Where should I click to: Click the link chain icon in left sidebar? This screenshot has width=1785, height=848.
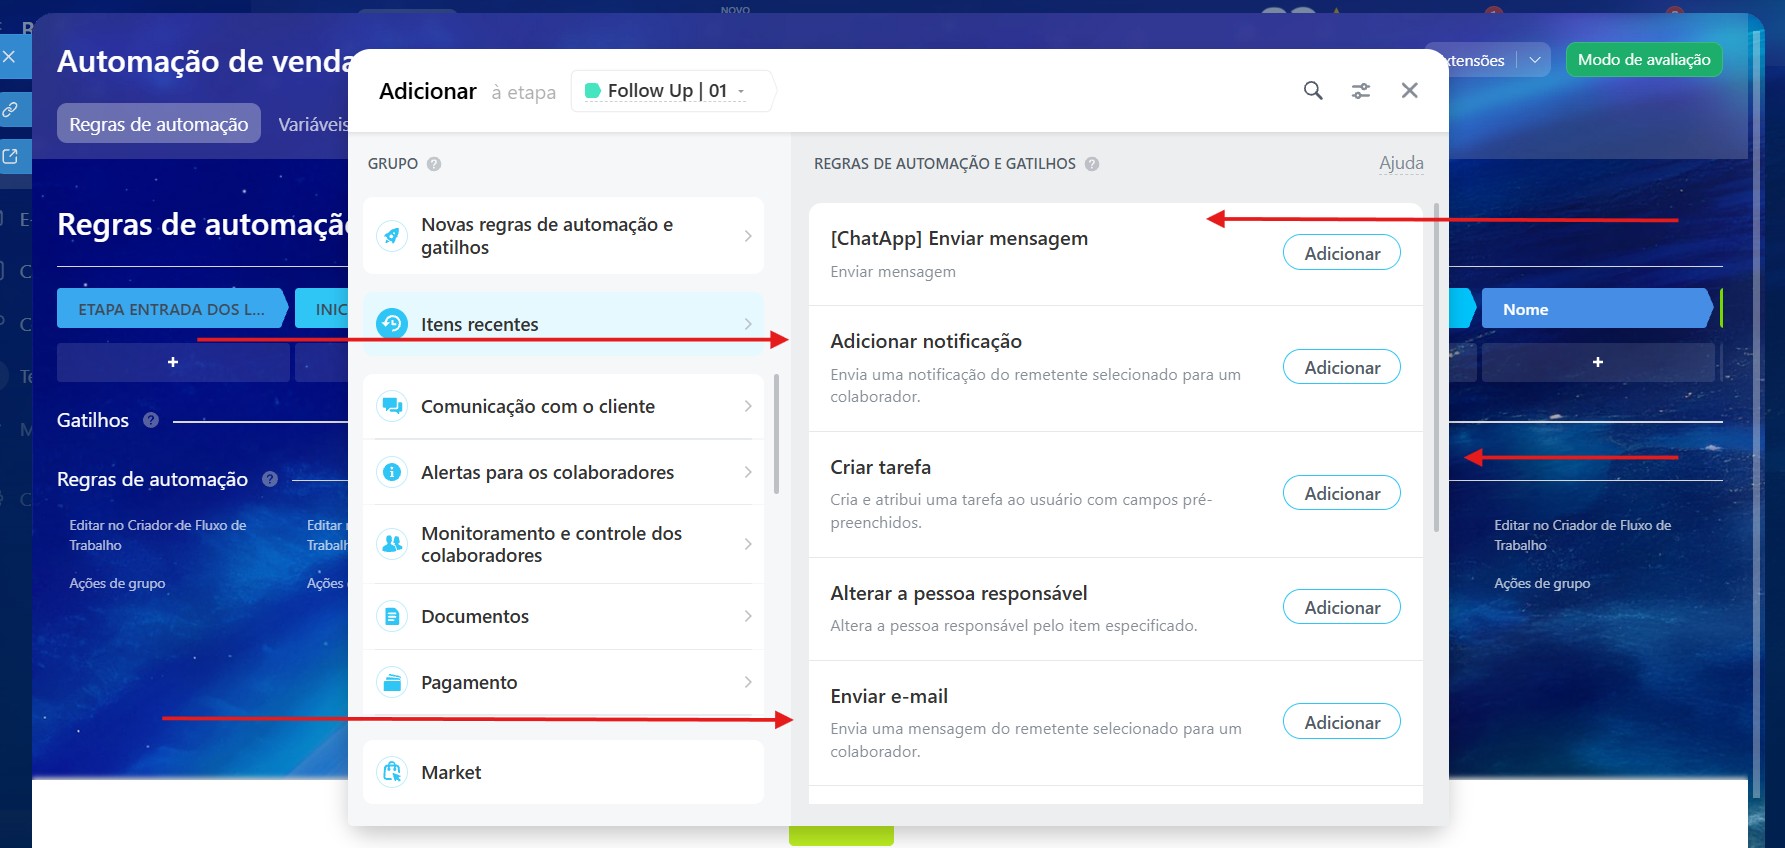(9, 109)
